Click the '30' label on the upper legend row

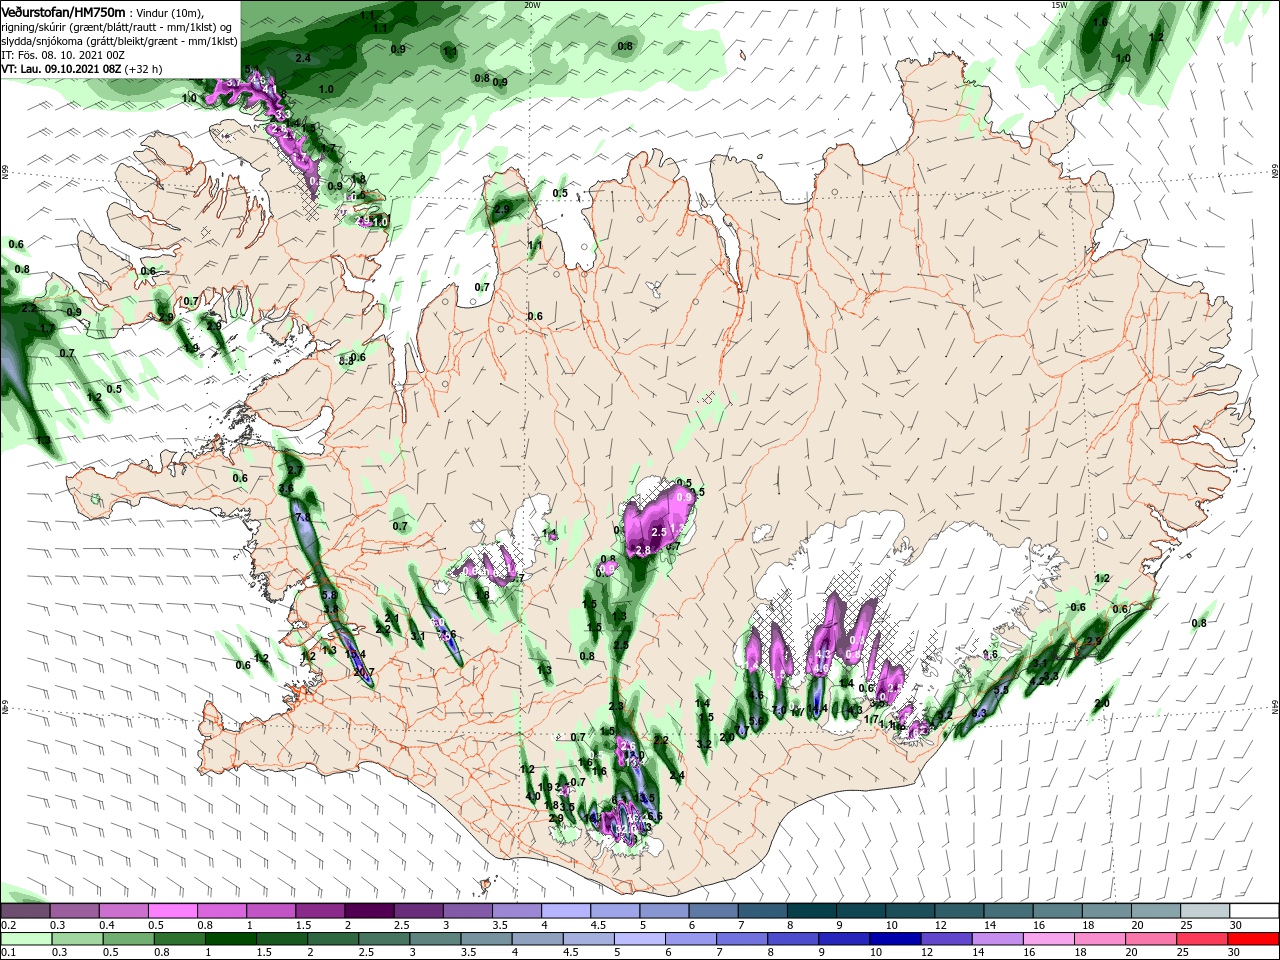pyautogui.click(x=1235, y=925)
